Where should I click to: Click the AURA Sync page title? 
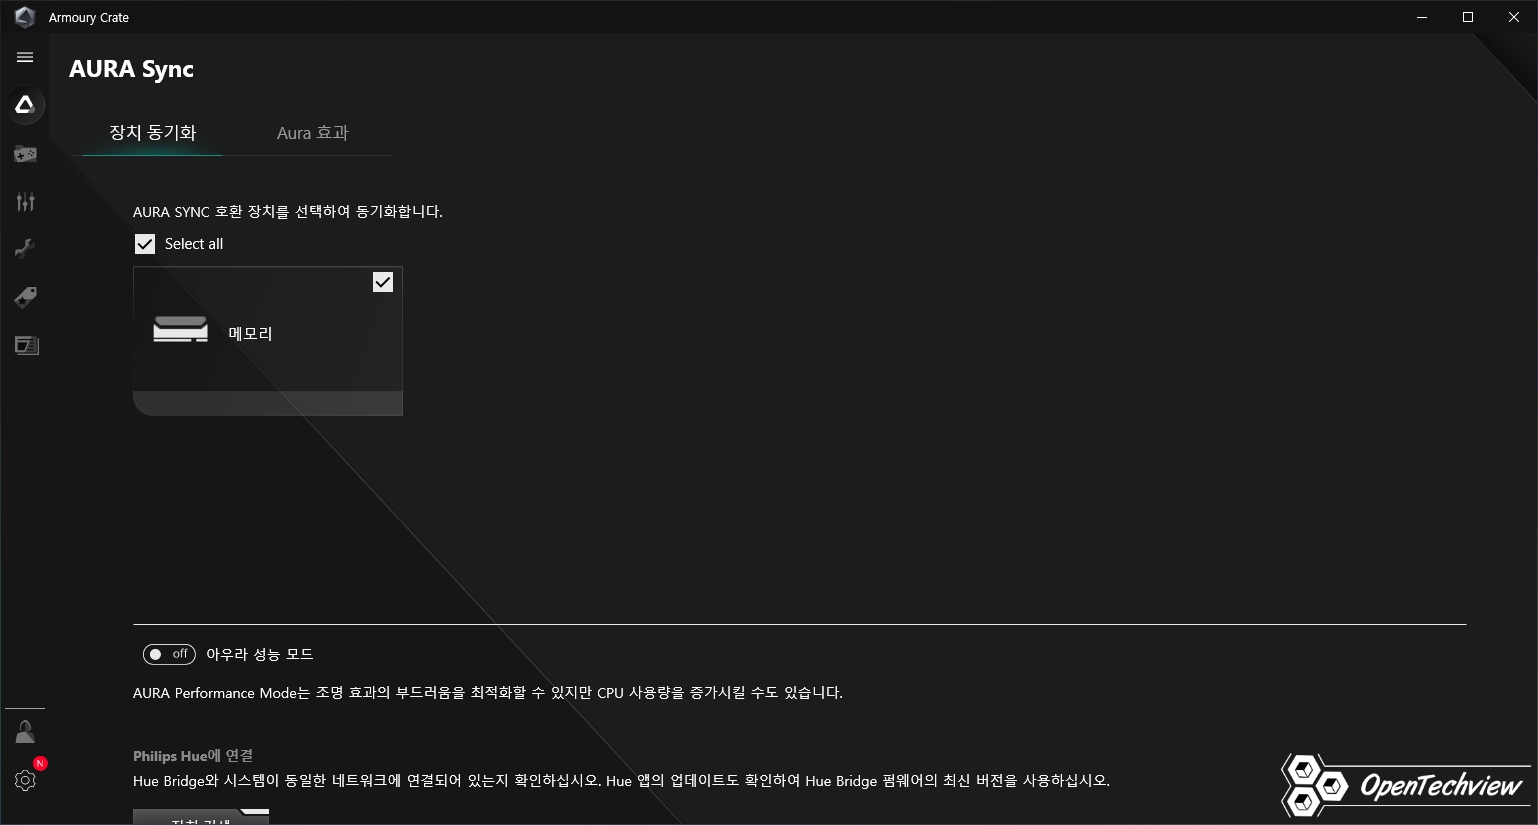pos(131,69)
